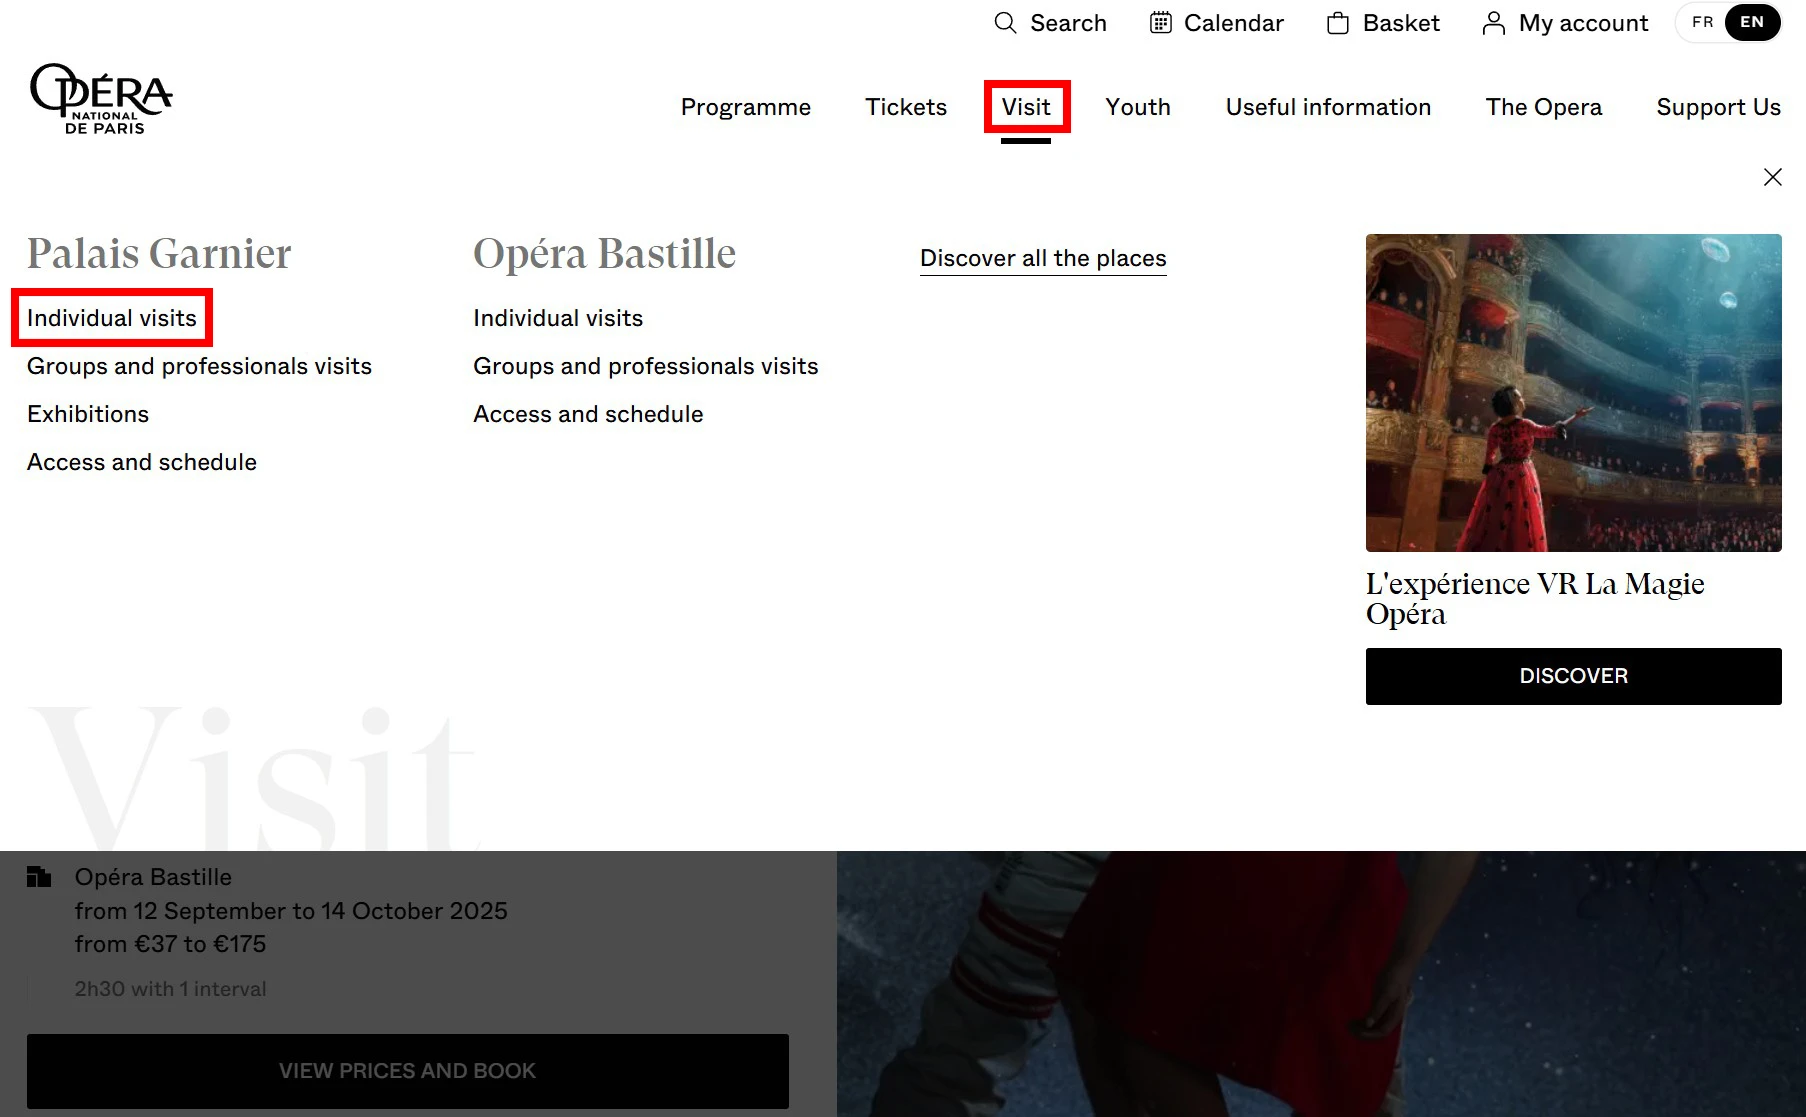Open Opéra Bastille Access and schedule
This screenshot has height=1117, width=1806.
click(x=588, y=414)
